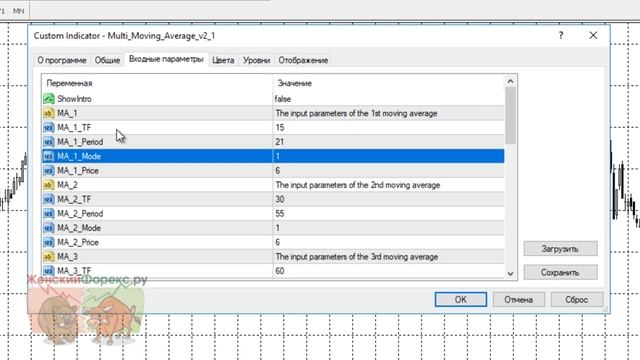Click the MA_2_TF integer type icon
The image size is (640, 360).
(49, 199)
